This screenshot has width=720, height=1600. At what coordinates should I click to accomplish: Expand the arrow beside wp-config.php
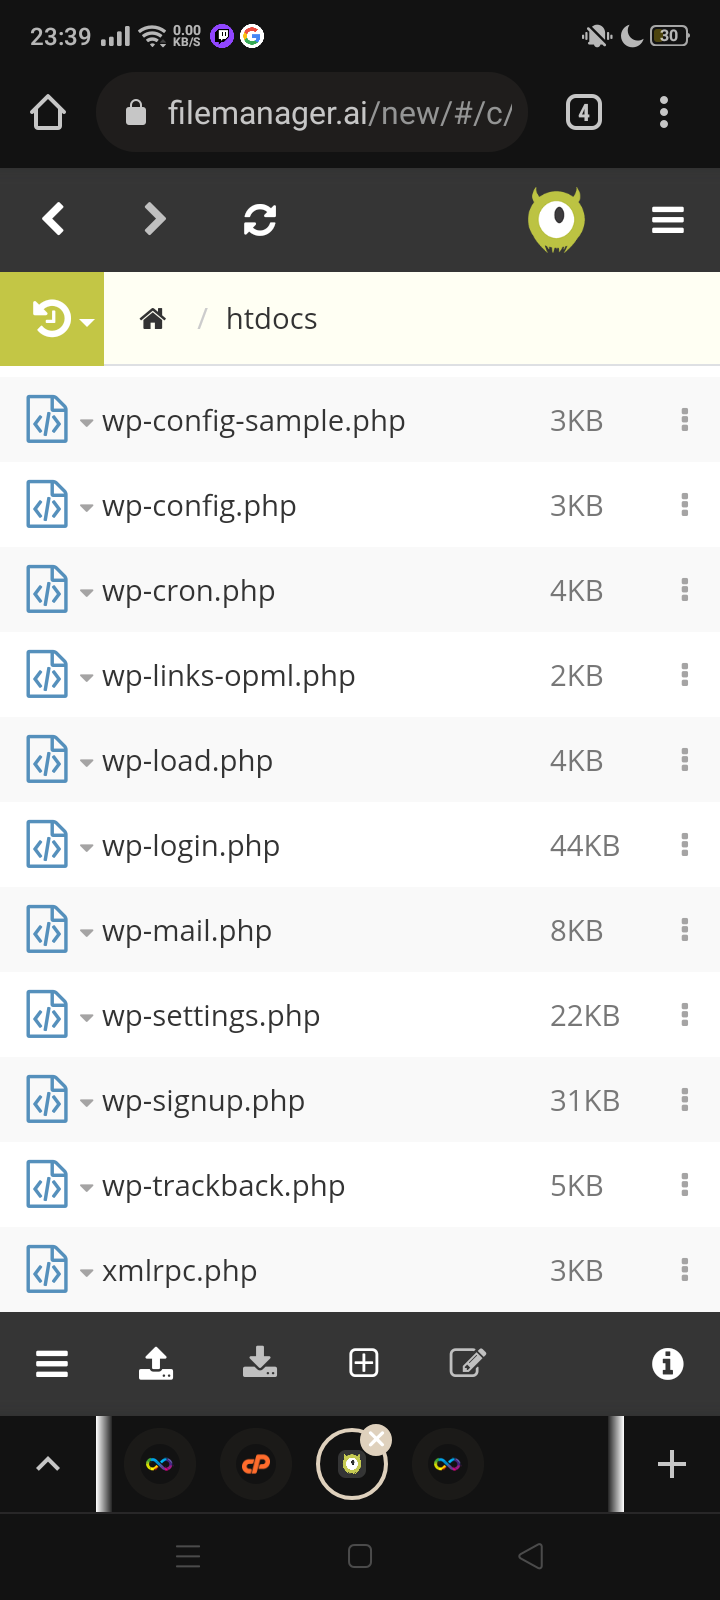pos(87,508)
